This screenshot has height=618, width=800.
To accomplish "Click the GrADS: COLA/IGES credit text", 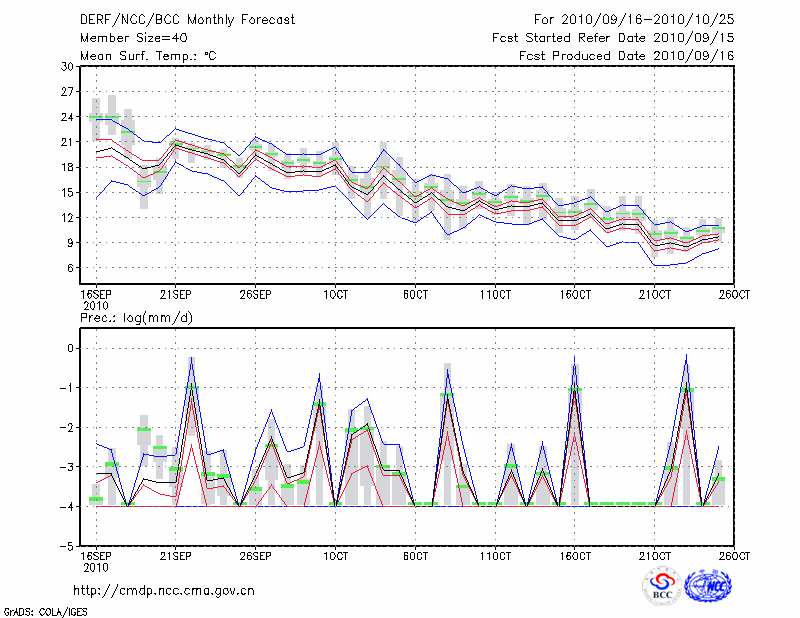I will click(45, 610).
